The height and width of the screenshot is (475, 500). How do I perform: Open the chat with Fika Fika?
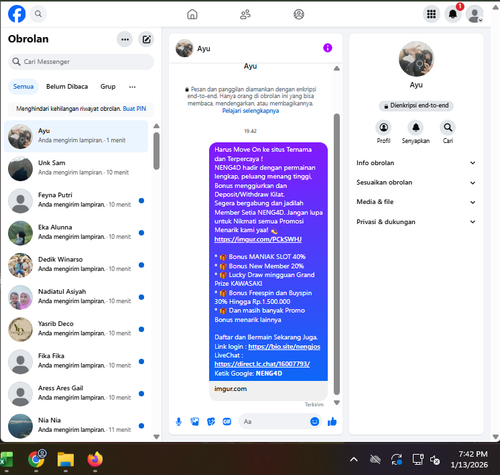click(76, 361)
